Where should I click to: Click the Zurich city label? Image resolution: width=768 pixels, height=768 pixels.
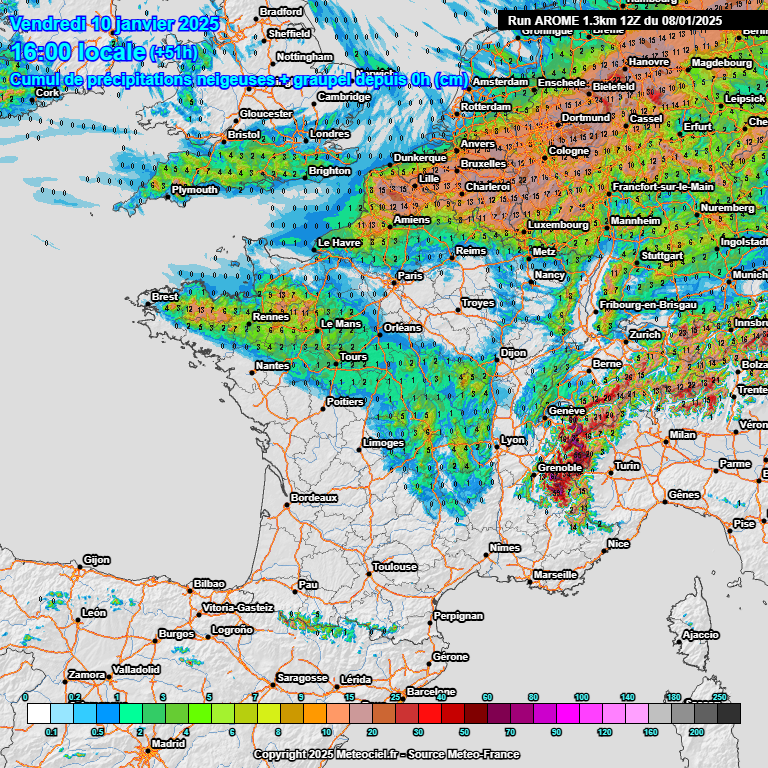645,335
